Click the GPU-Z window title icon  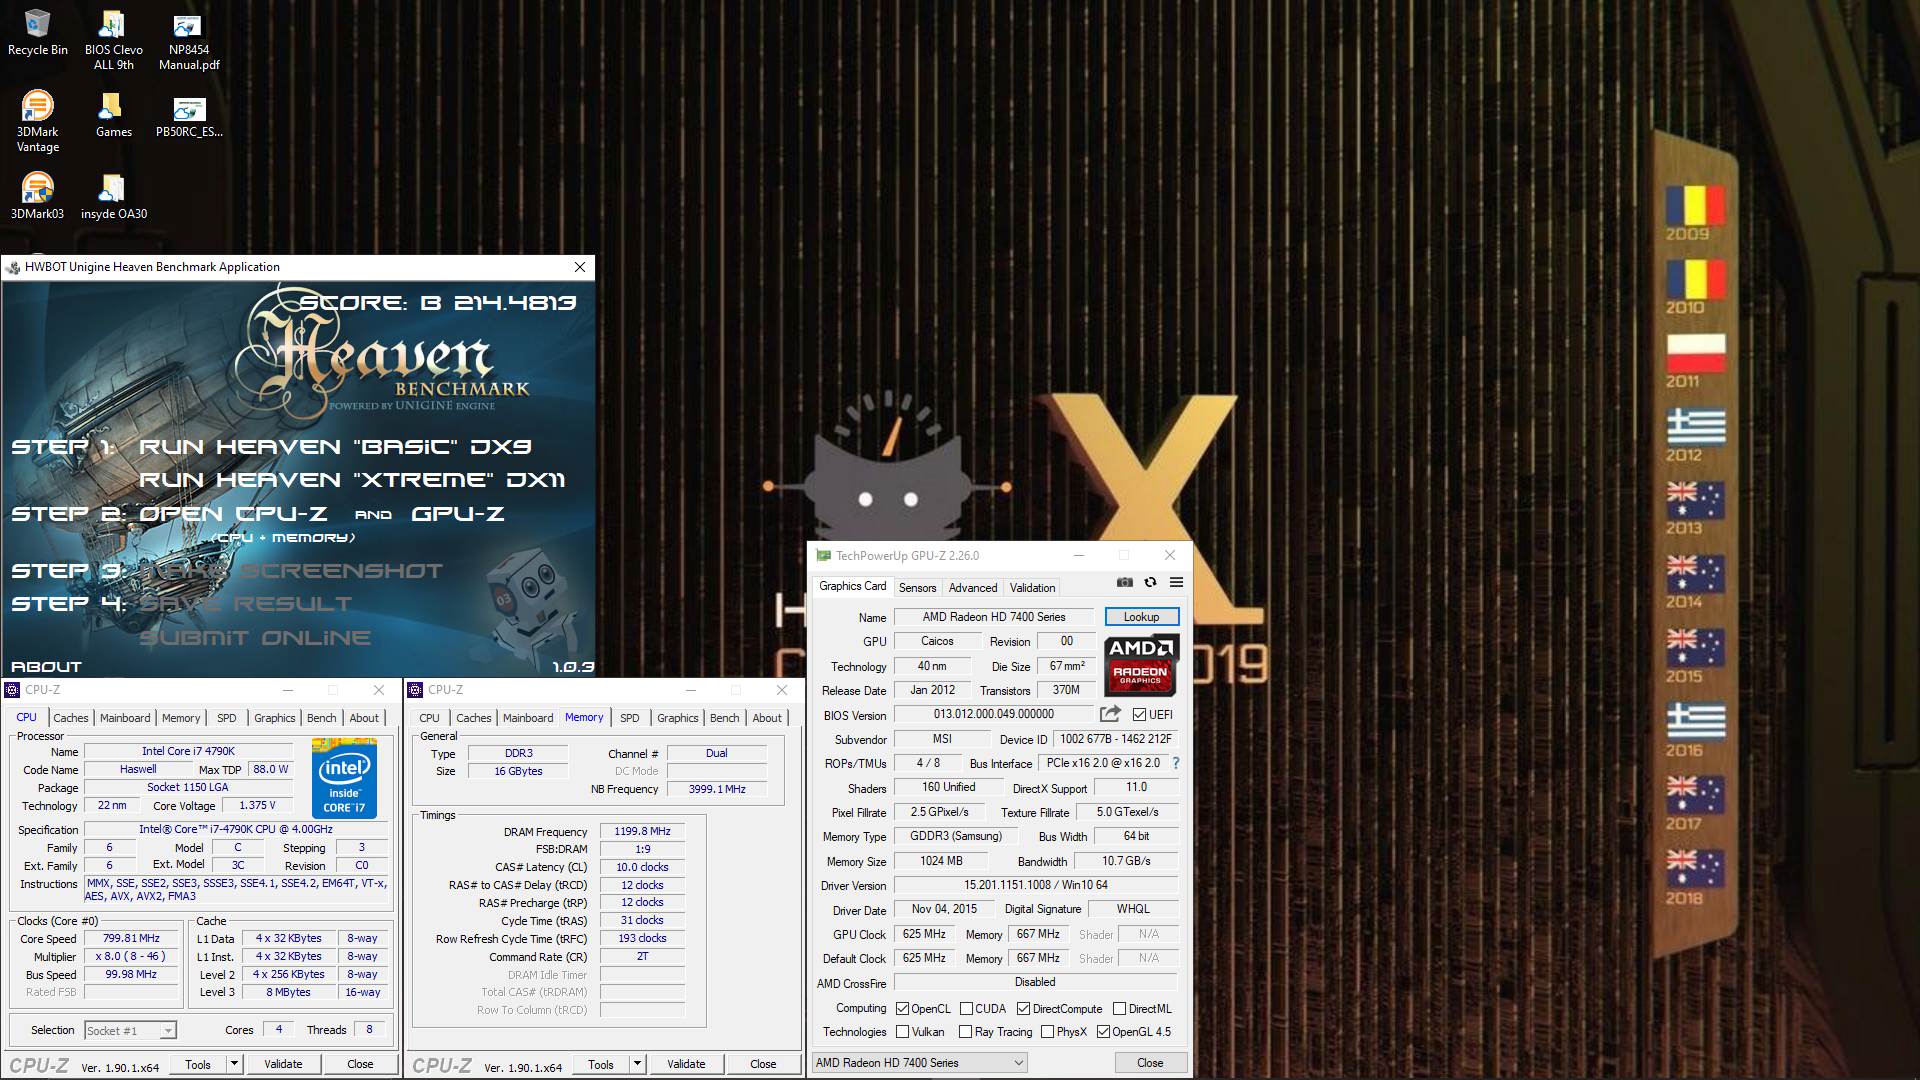coord(823,556)
